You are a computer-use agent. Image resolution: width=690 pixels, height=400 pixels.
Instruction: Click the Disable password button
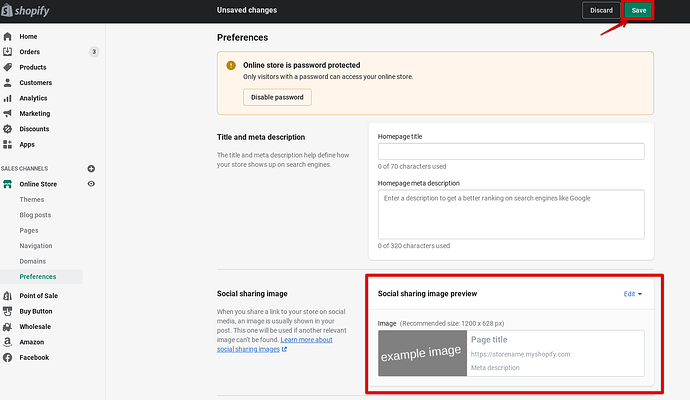pyautogui.click(x=278, y=97)
